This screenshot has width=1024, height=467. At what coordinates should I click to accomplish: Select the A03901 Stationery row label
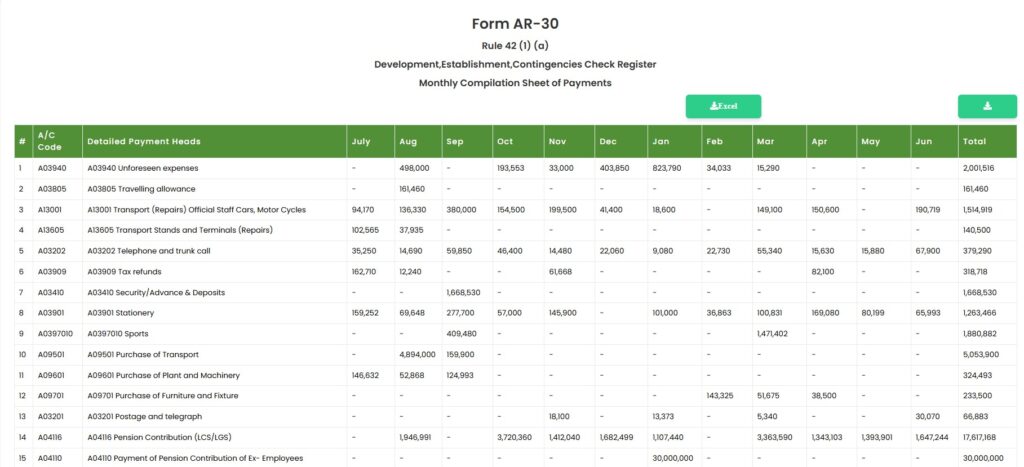point(121,313)
